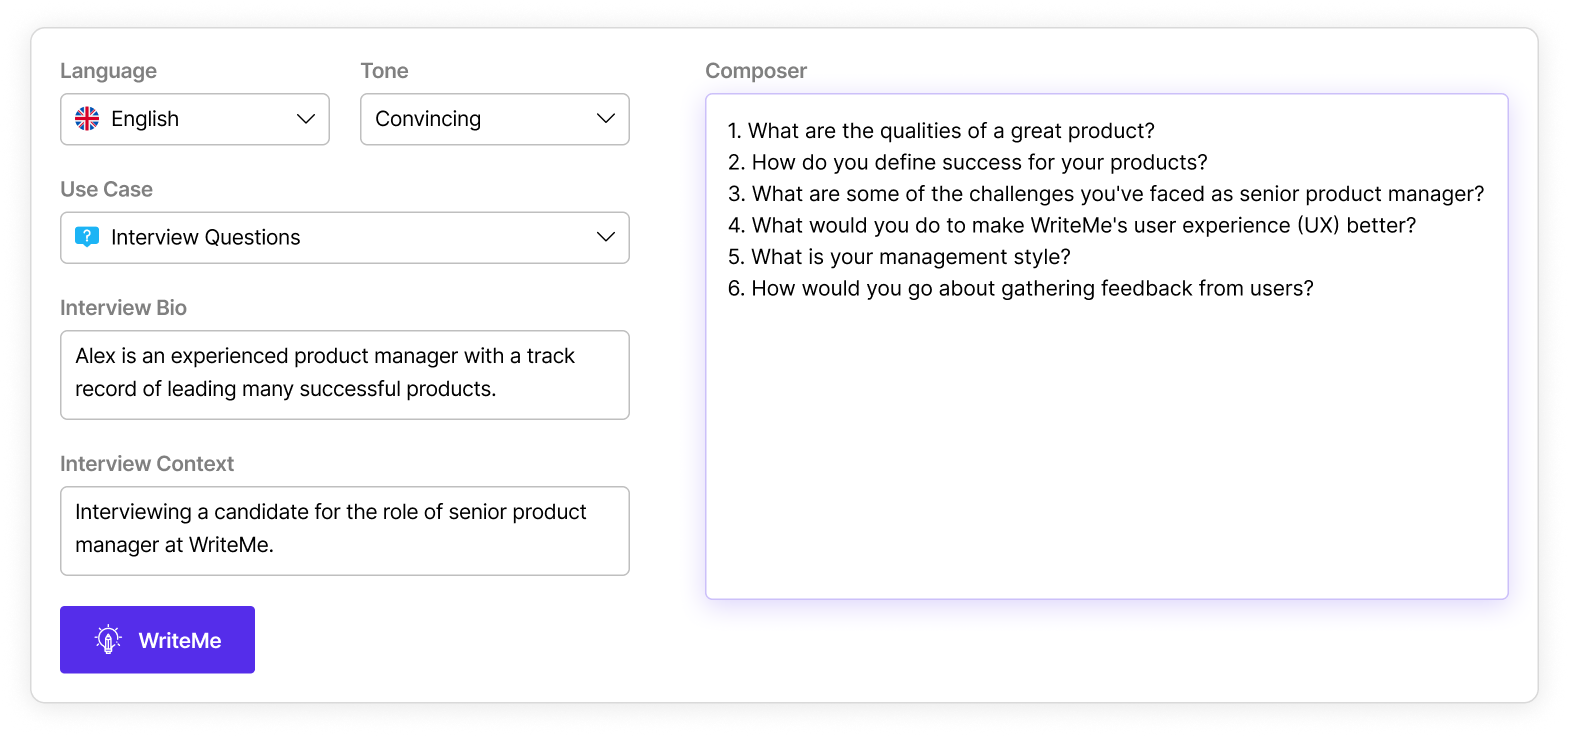This screenshot has height=737, width=1569.
Task: Click the question bubble icon in Use Case
Action: (88, 237)
